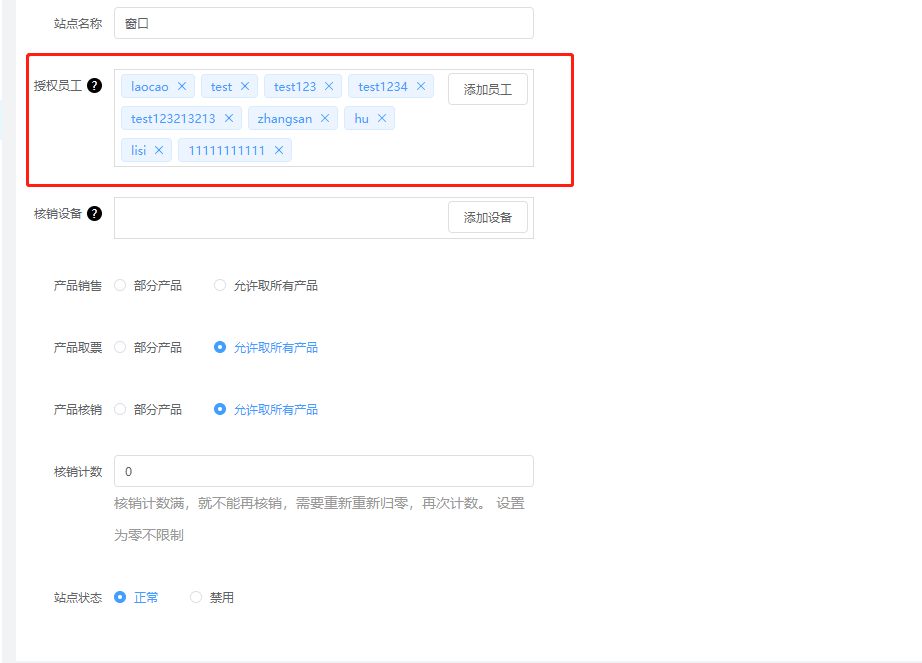Screen dimensions: 922x663
Task: Focus the 站点名称 input field
Action: point(323,23)
